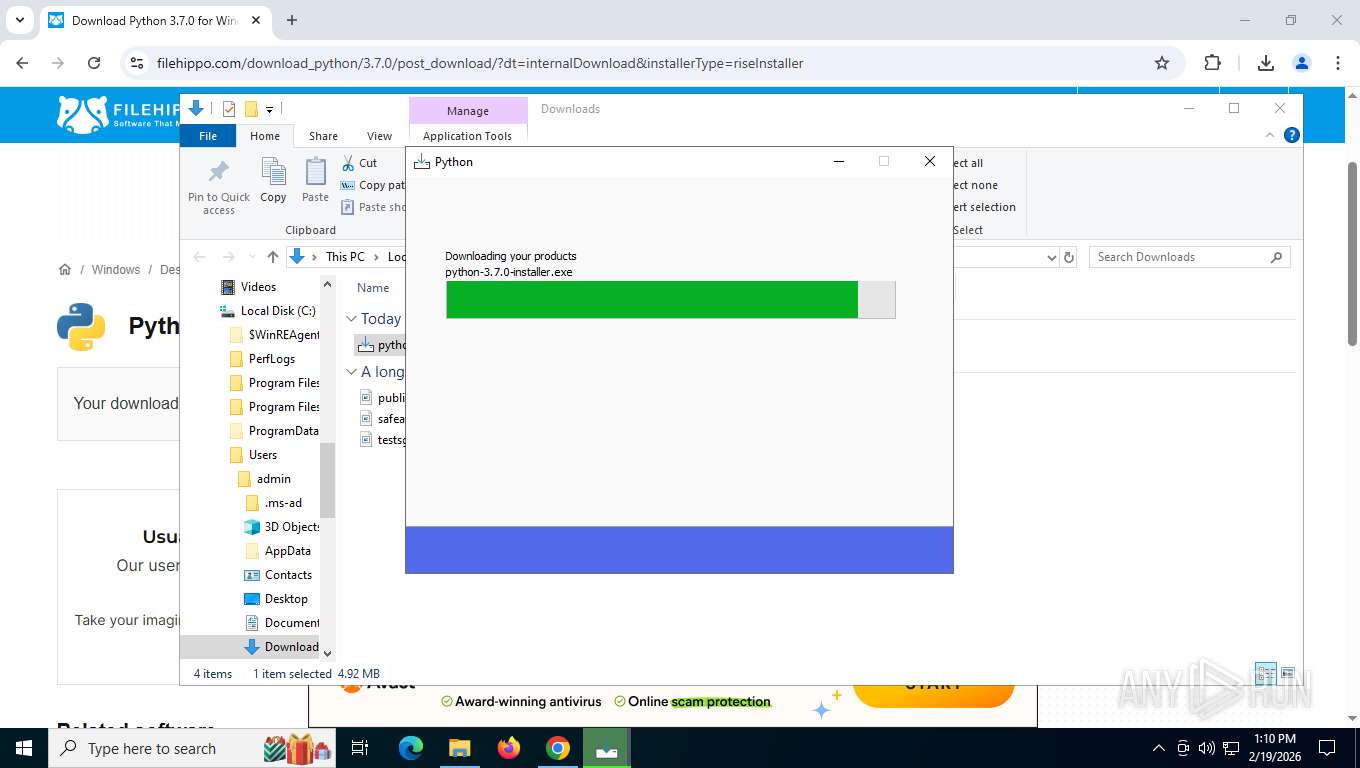Screen dimensions: 1360x768
Task: Open address bar history dropdown in Explorer
Action: pos(1051,257)
